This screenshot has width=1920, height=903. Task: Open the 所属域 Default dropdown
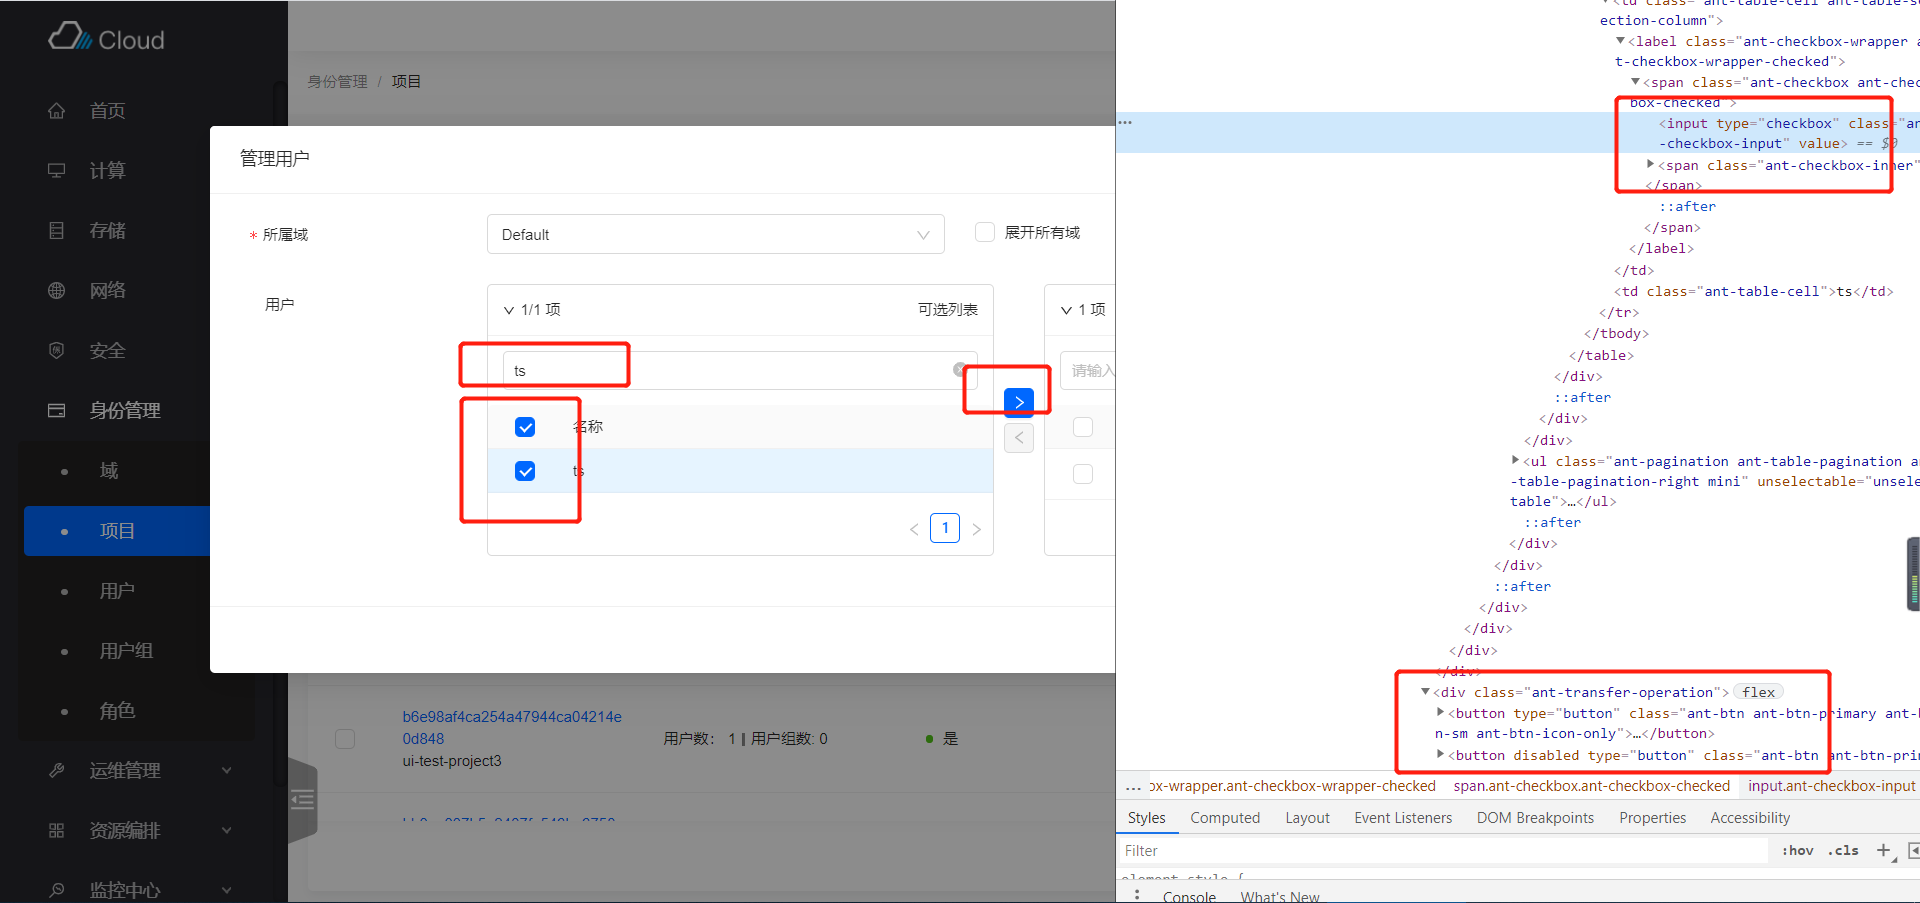point(715,235)
